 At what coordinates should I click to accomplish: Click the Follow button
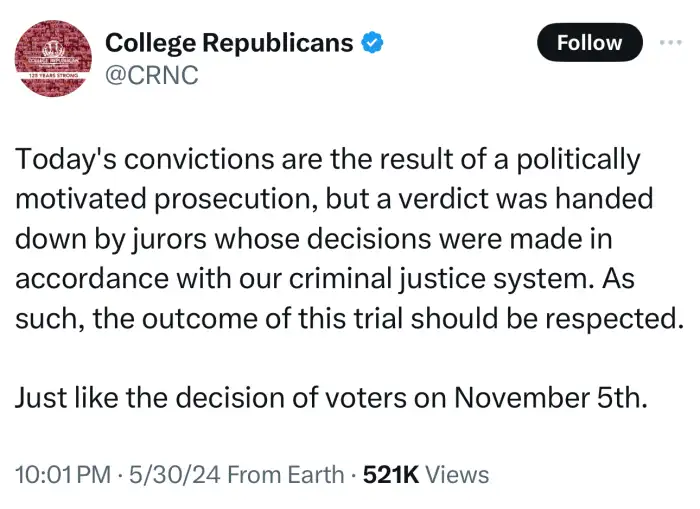[589, 43]
